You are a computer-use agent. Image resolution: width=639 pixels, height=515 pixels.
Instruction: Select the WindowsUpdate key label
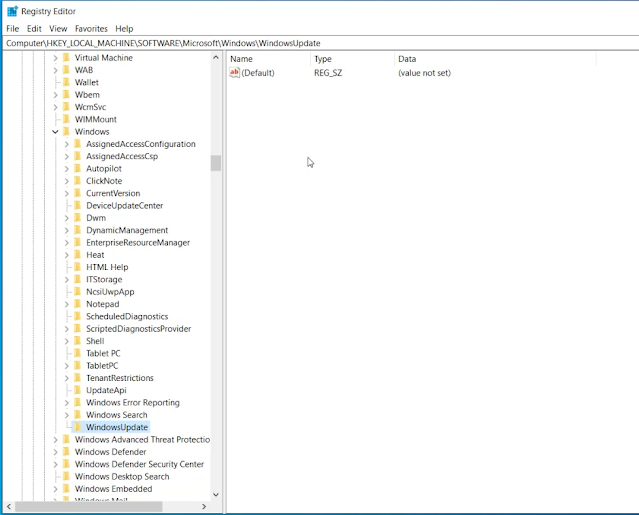(117, 427)
